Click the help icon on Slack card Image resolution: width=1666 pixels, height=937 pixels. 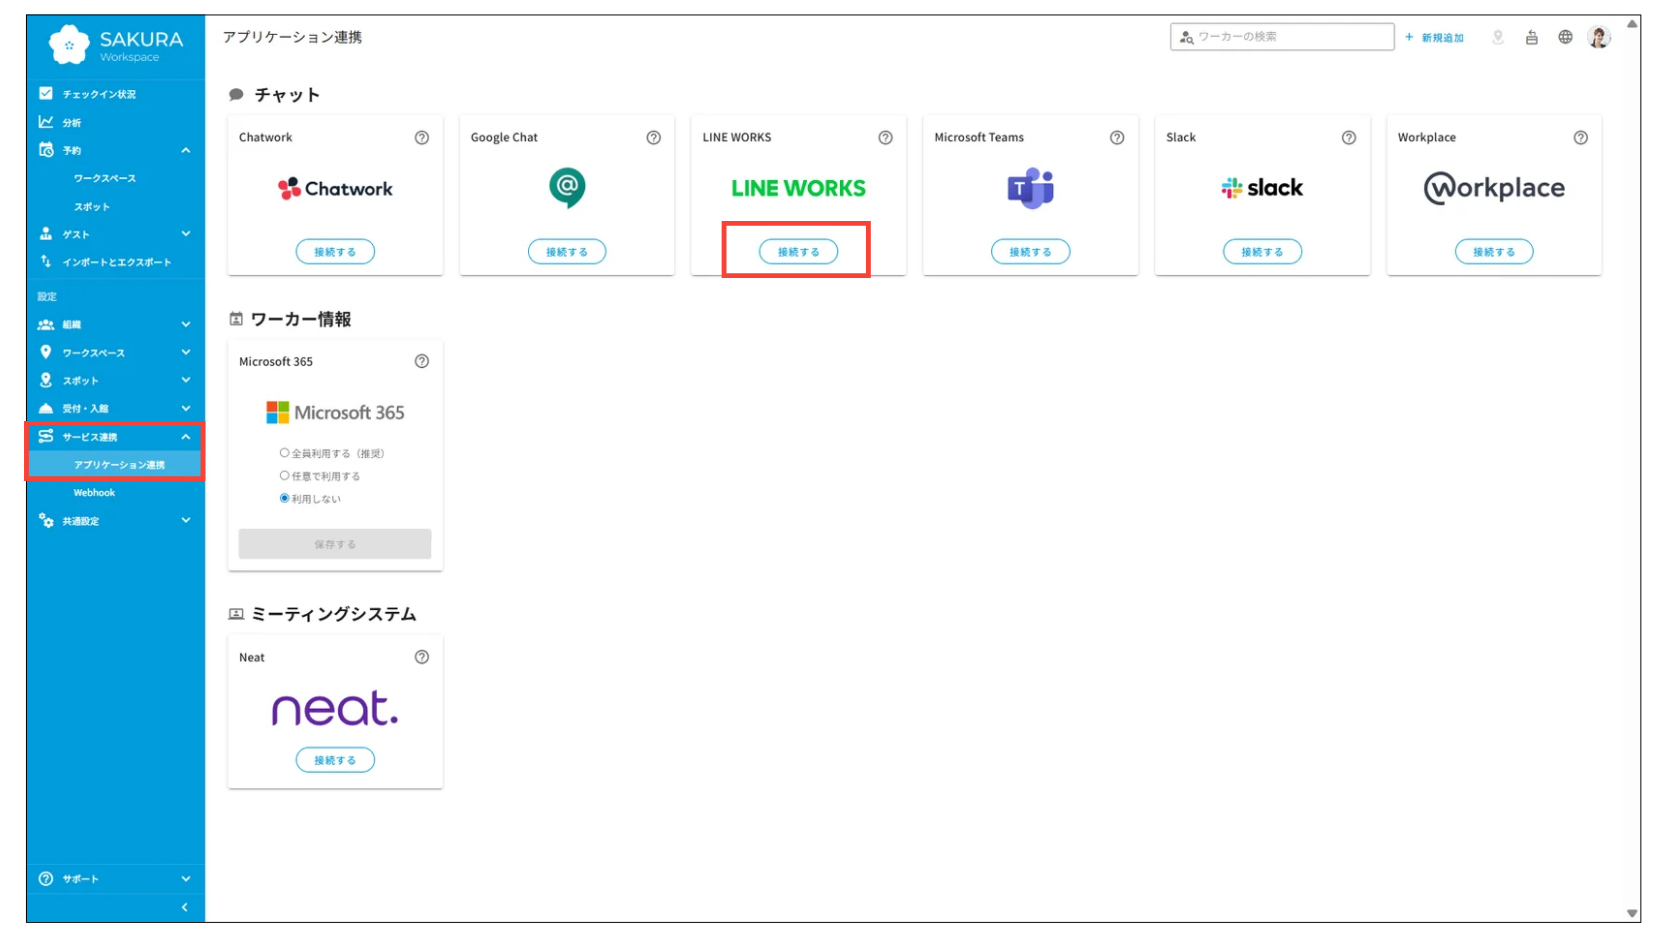(x=1348, y=138)
